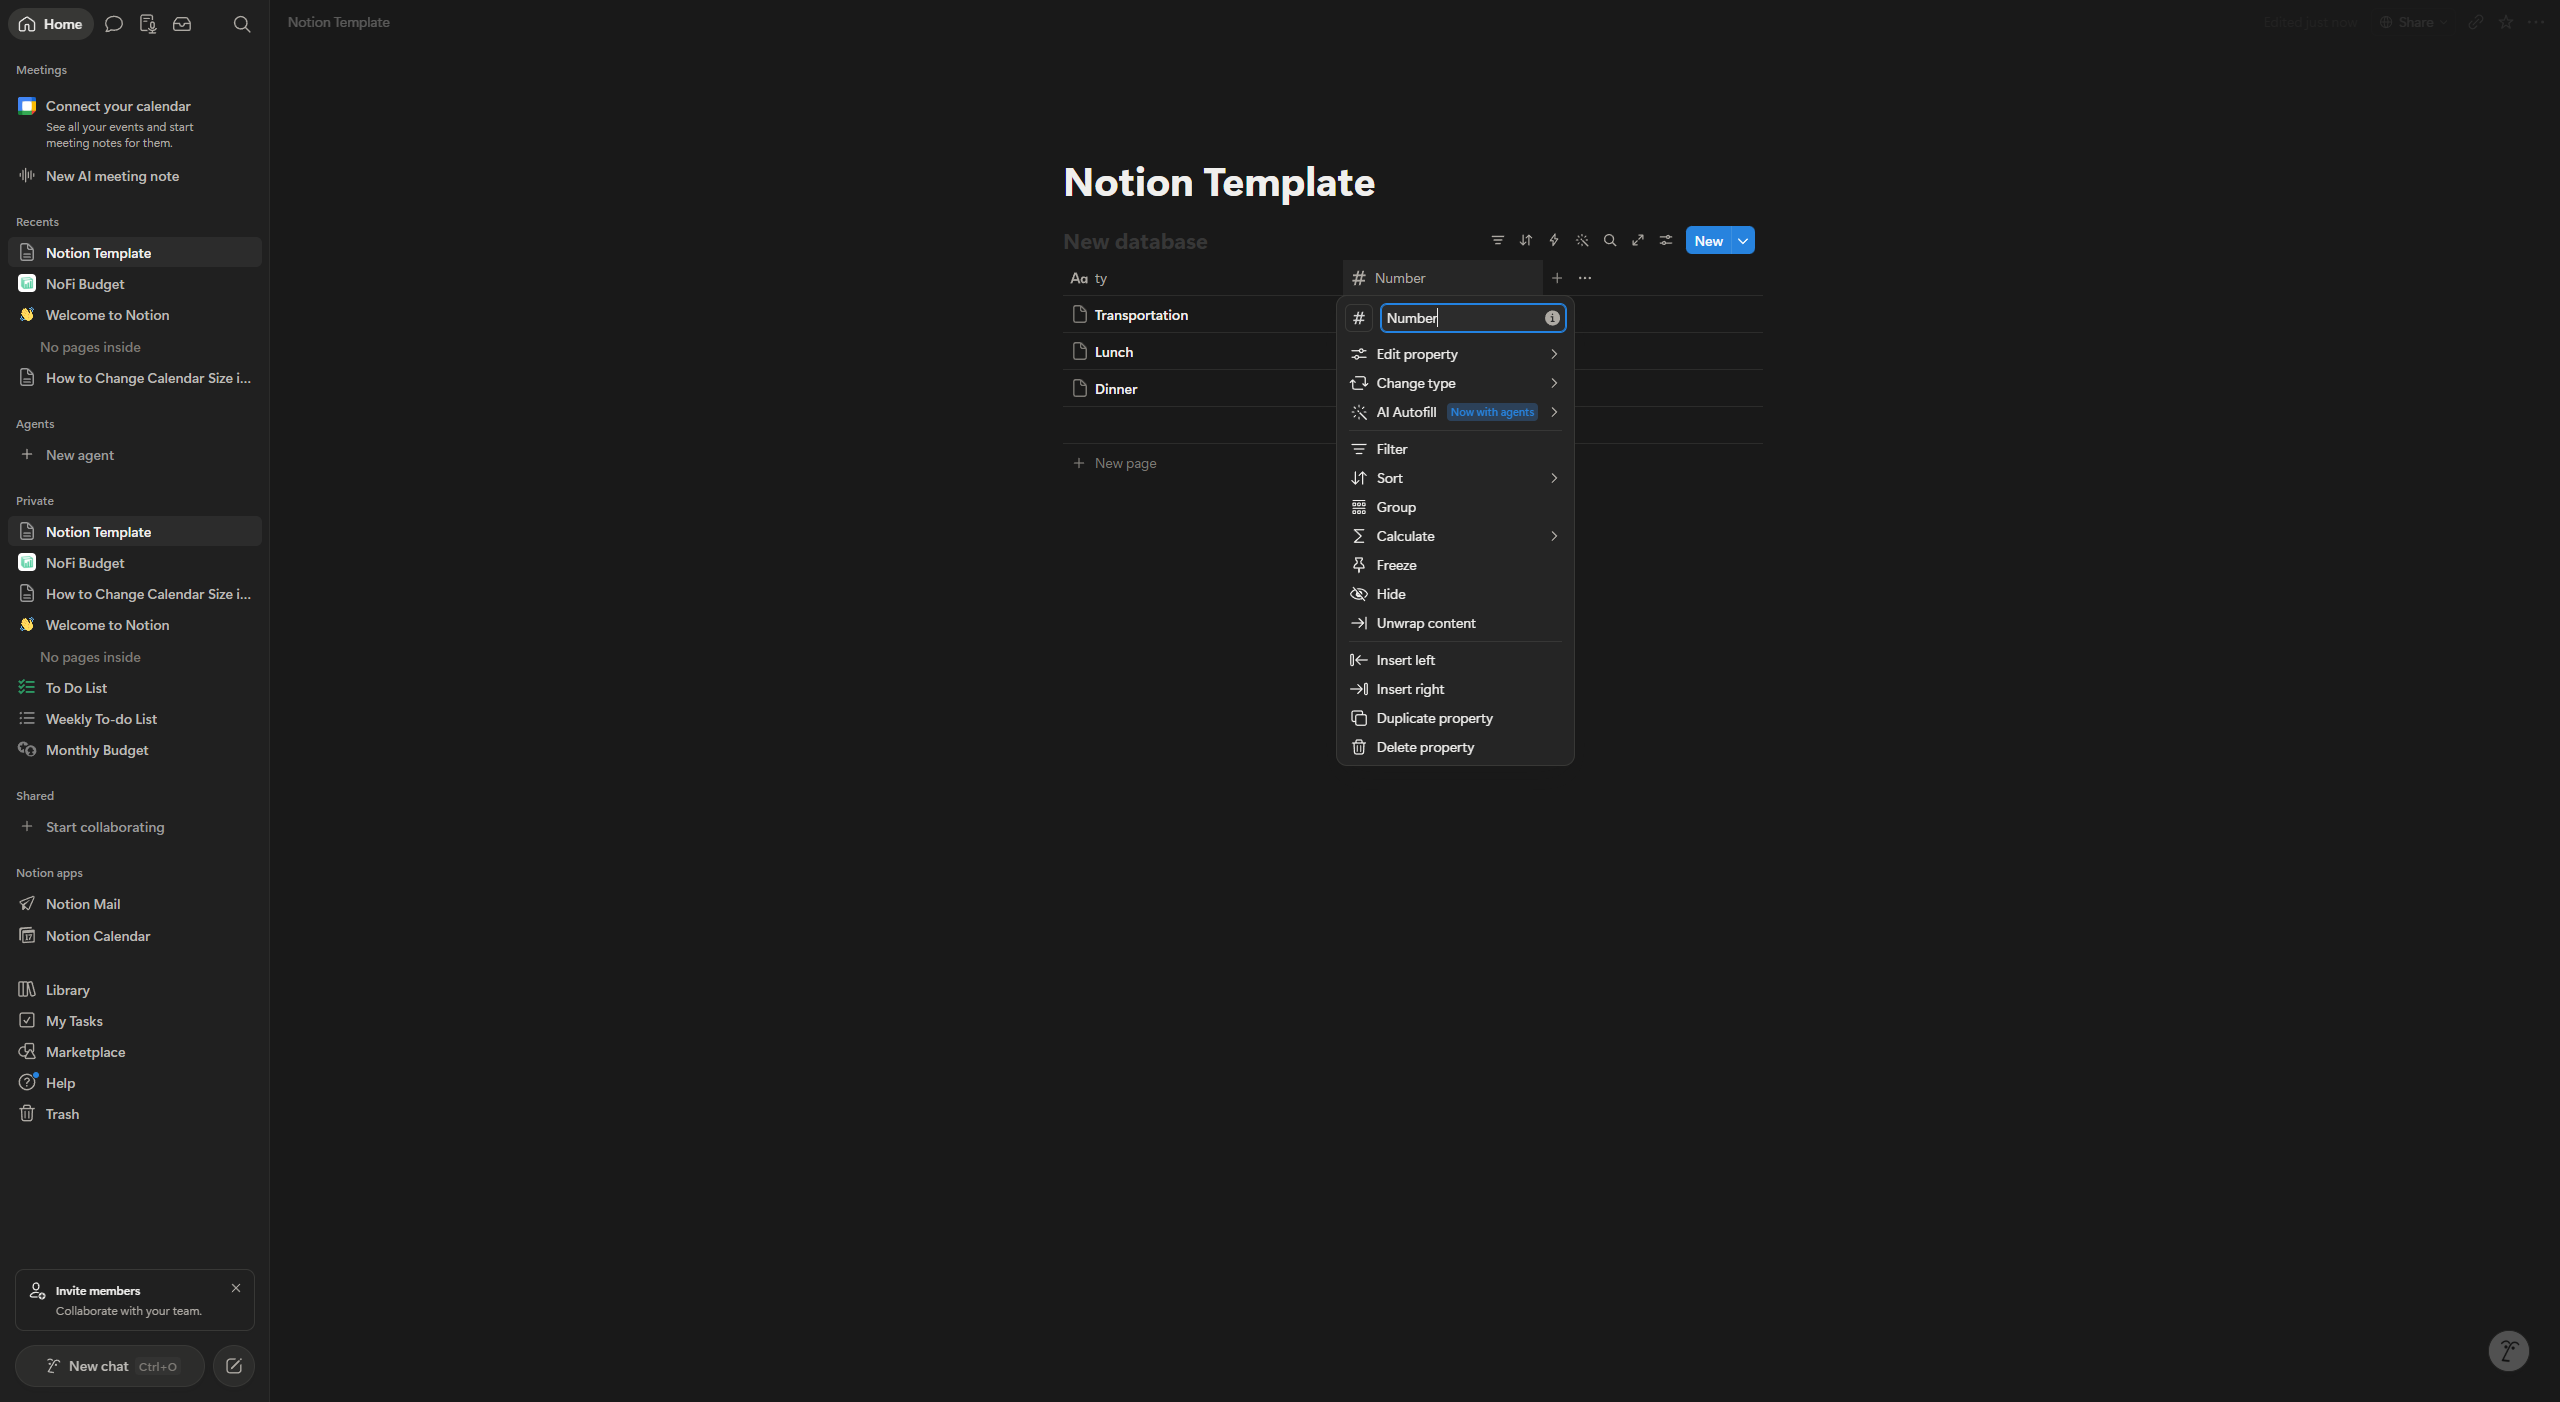Open the page options three-dot menu top right
This screenshot has width=2560, height=1402.
click(2535, 22)
